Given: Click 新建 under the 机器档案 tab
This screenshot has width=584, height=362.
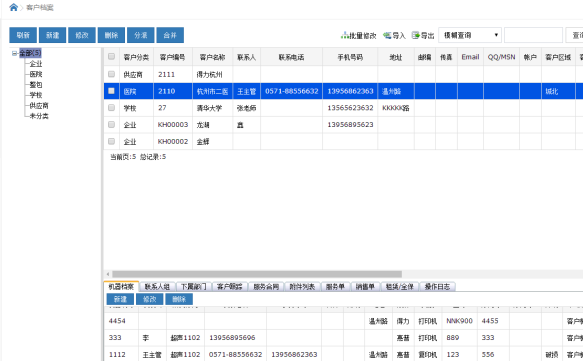Looking at the screenshot, I should point(120,299).
